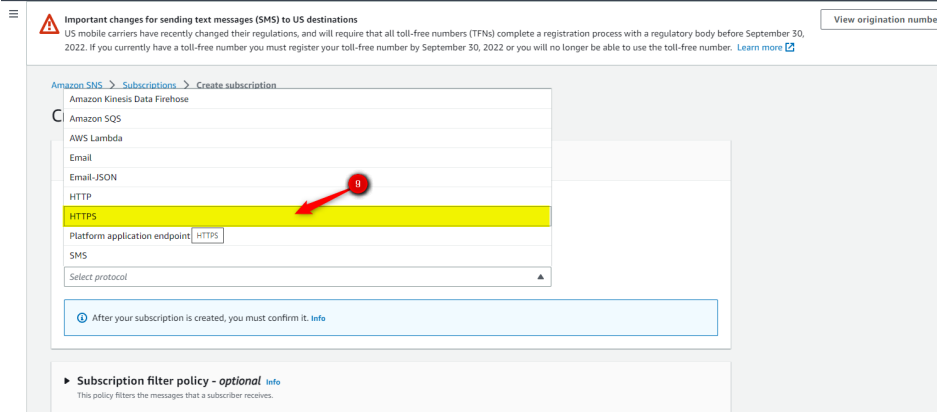This screenshot has height=412, width=941.
Task: Click the red number 9 marker
Action: [359, 185]
